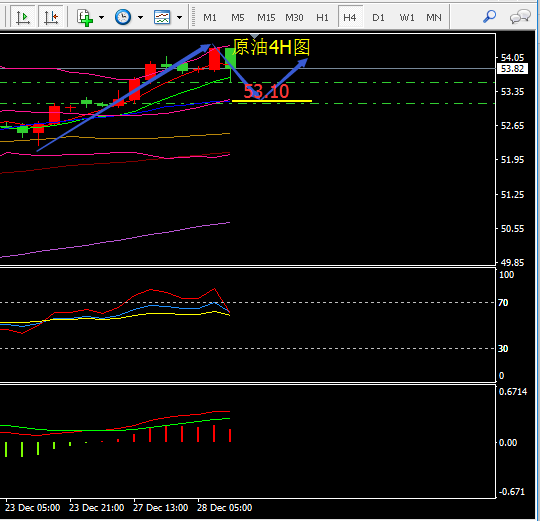This screenshot has height=521, width=540.
Task: Click the chart shift icon
Action: pyautogui.click(x=51, y=17)
